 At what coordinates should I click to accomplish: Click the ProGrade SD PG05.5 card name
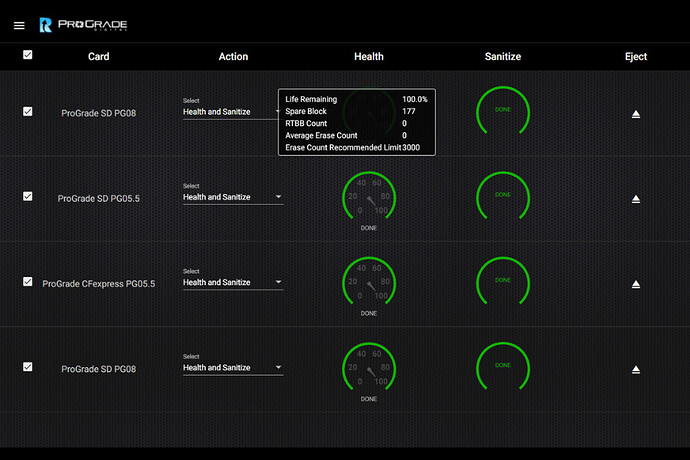(x=99, y=199)
